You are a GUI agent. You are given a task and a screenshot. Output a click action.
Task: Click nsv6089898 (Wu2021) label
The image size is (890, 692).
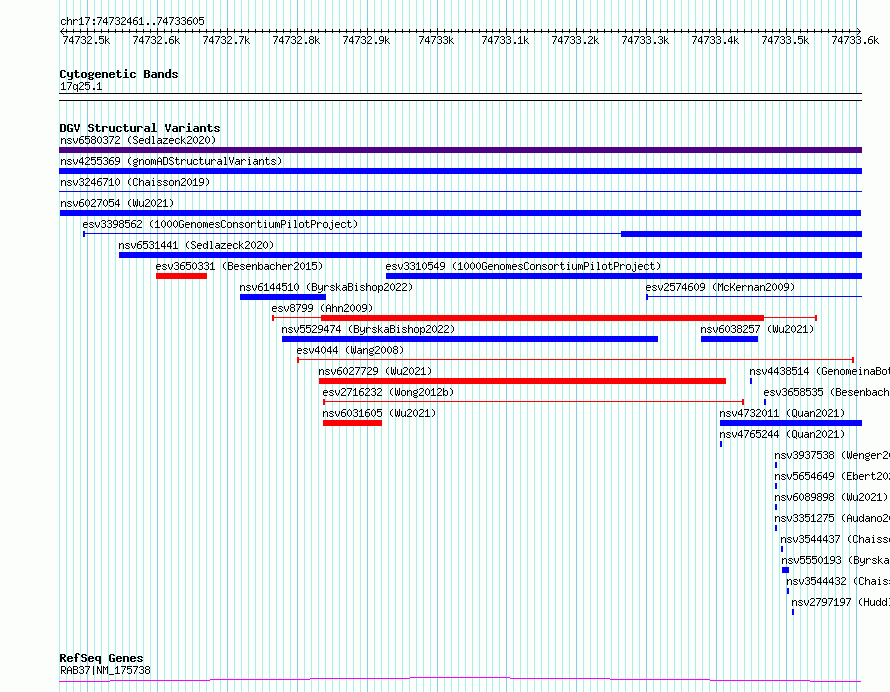[x=831, y=497]
